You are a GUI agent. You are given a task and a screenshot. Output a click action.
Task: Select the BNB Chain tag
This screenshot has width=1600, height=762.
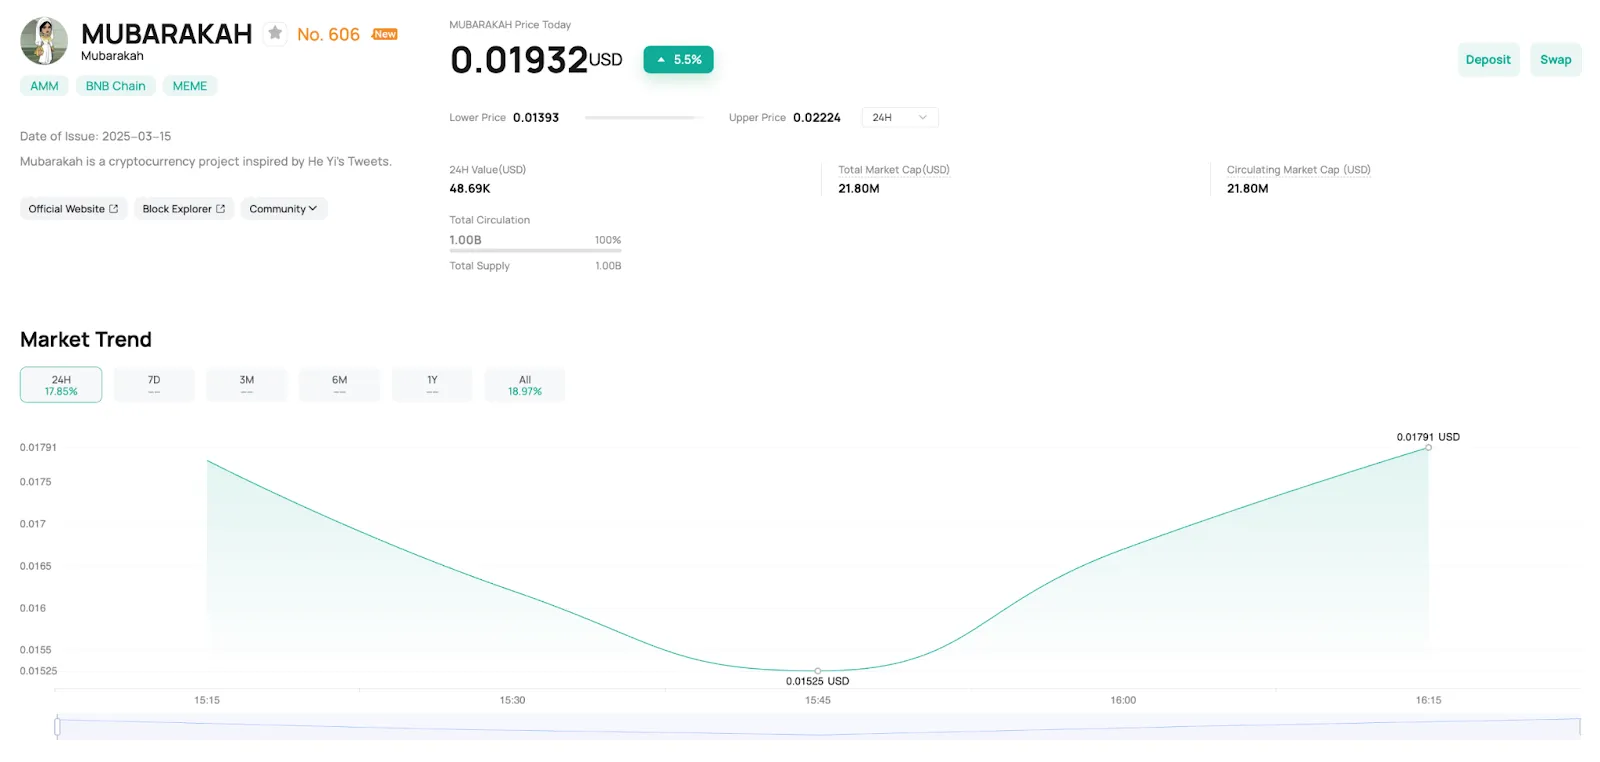click(x=116, y=86)
